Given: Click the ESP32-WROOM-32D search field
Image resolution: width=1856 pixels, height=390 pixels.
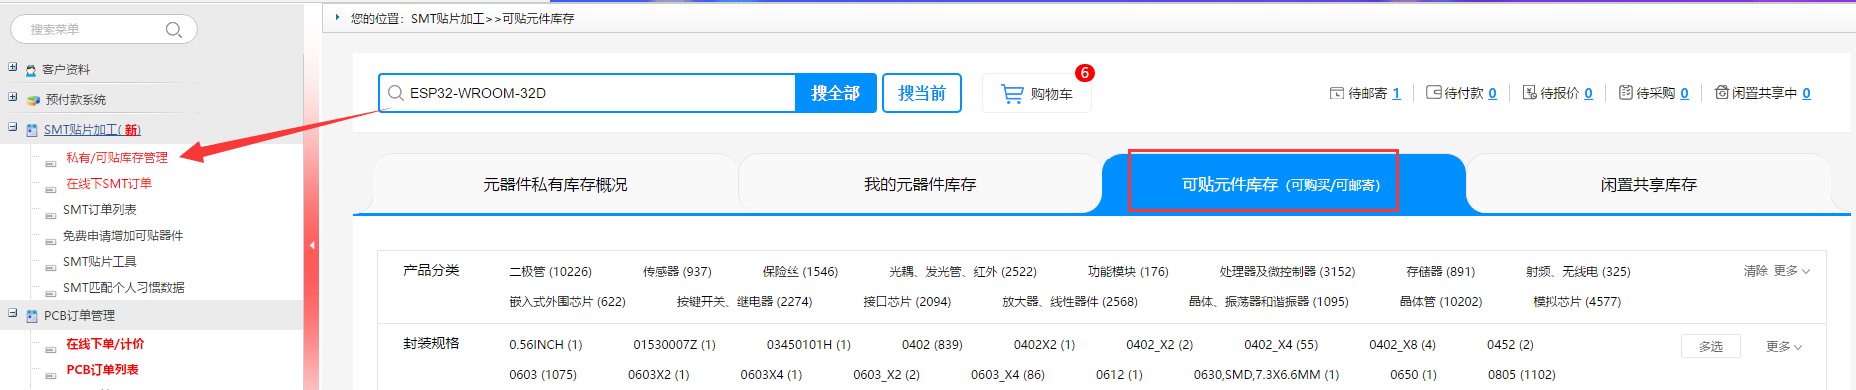Looking at the screenshot, I should coord(587,93).
